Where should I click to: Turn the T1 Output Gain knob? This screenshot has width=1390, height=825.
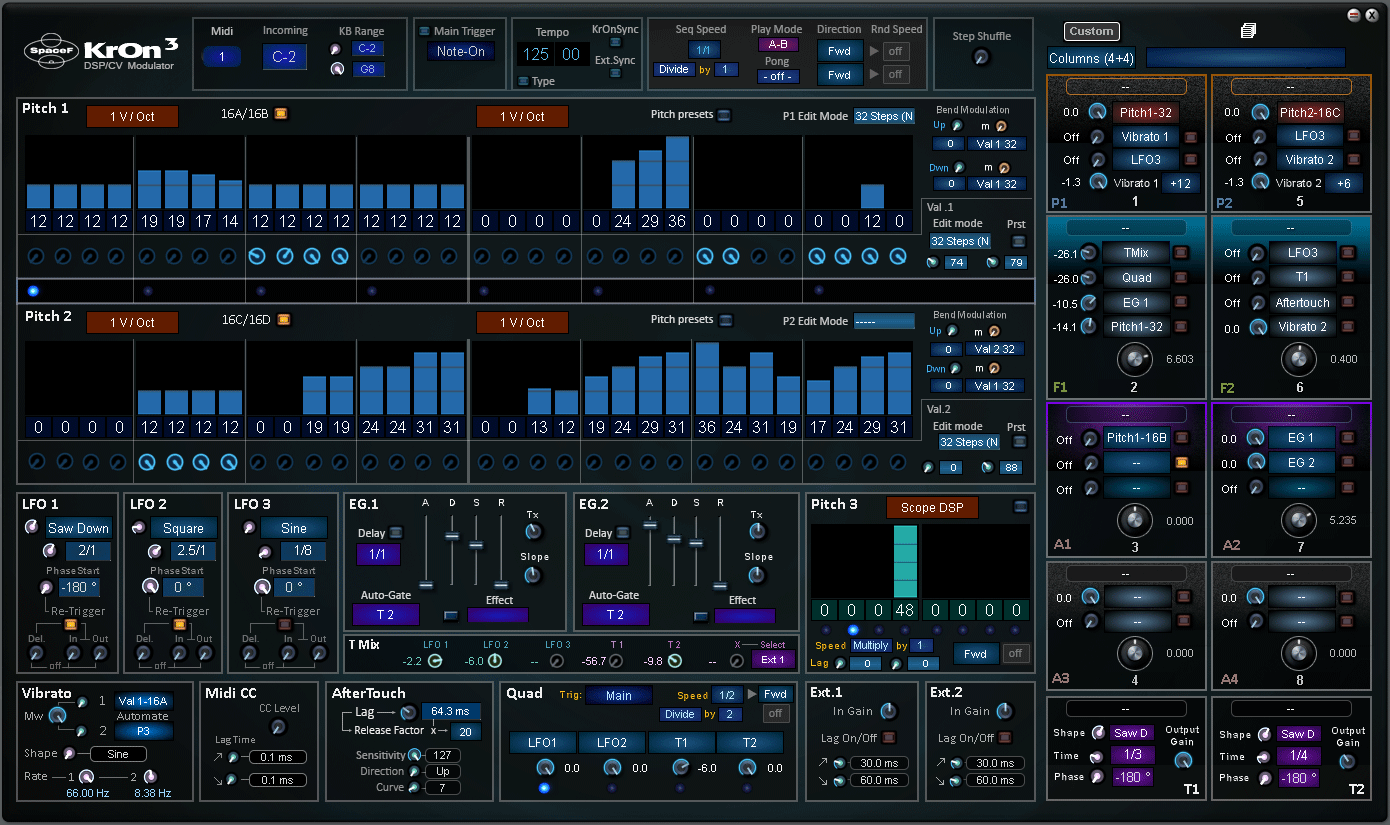[1185, 761]
